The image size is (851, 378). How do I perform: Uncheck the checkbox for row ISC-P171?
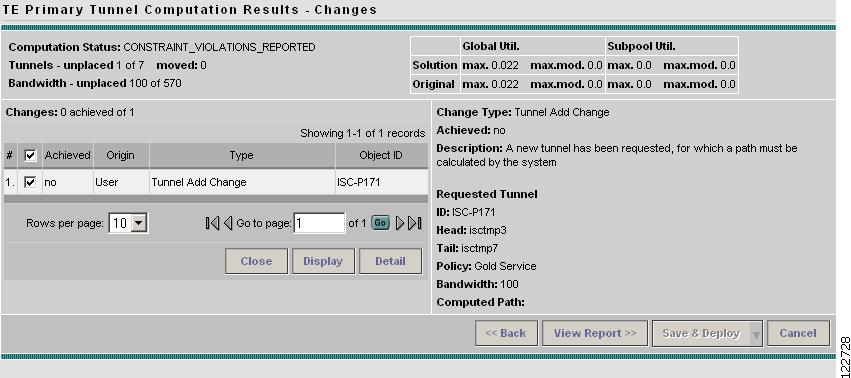(30, 182)
